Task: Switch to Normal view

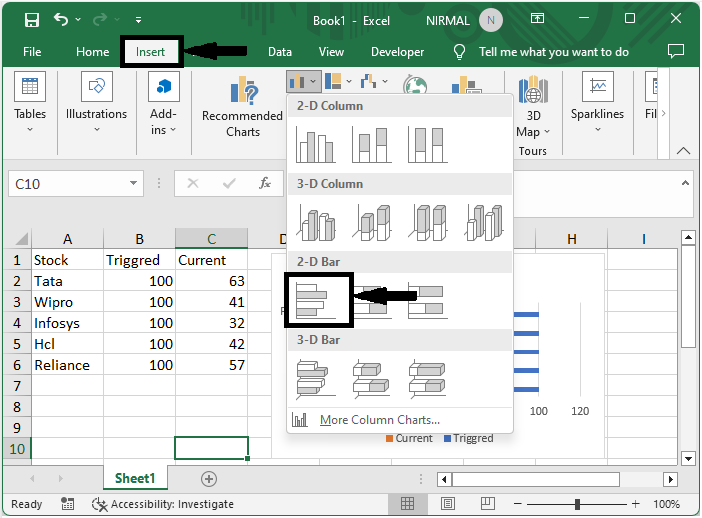Action: (407, 504)
